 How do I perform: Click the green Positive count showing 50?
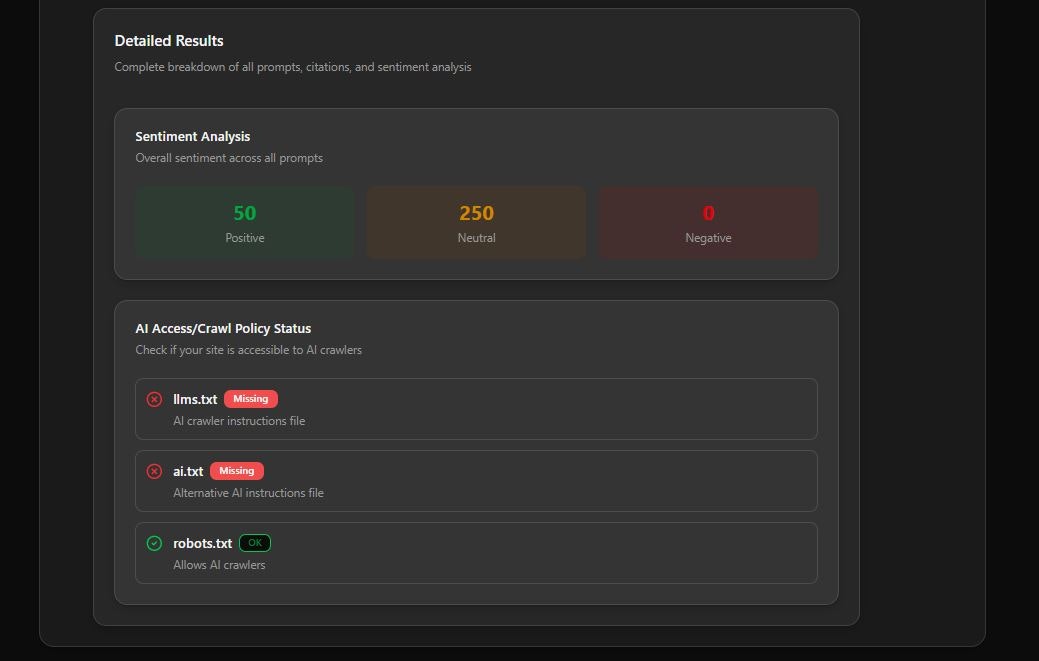[244, 212]
